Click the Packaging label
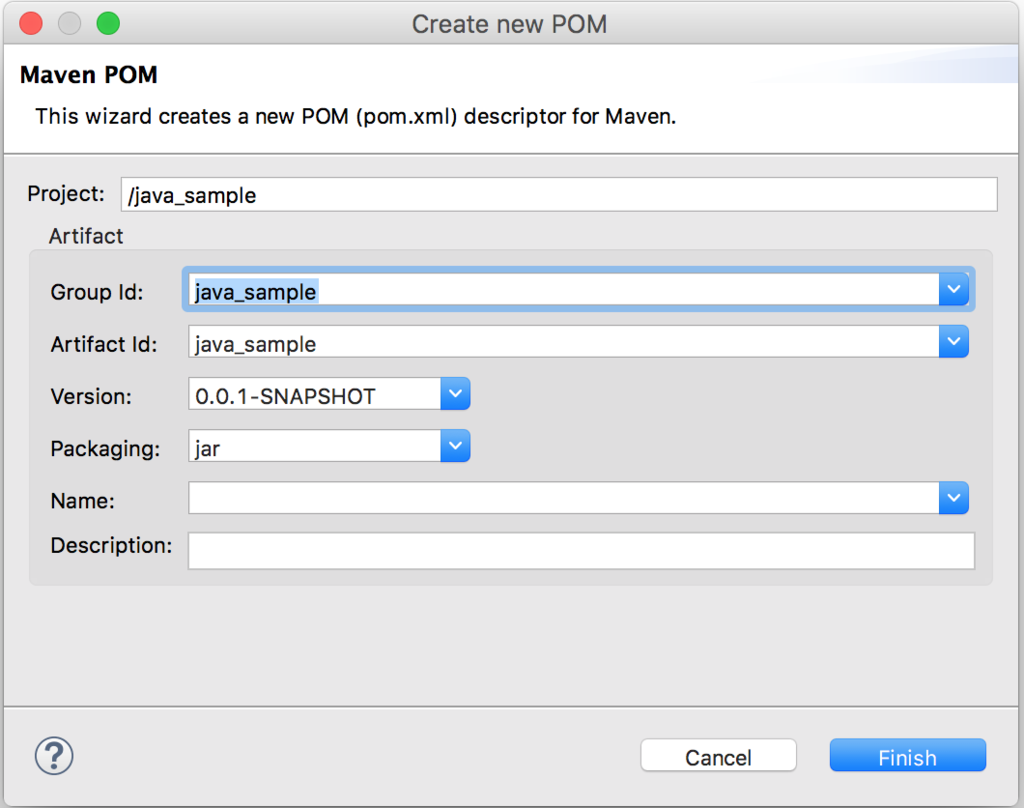 pyautogui.click(x=105, y=449)
